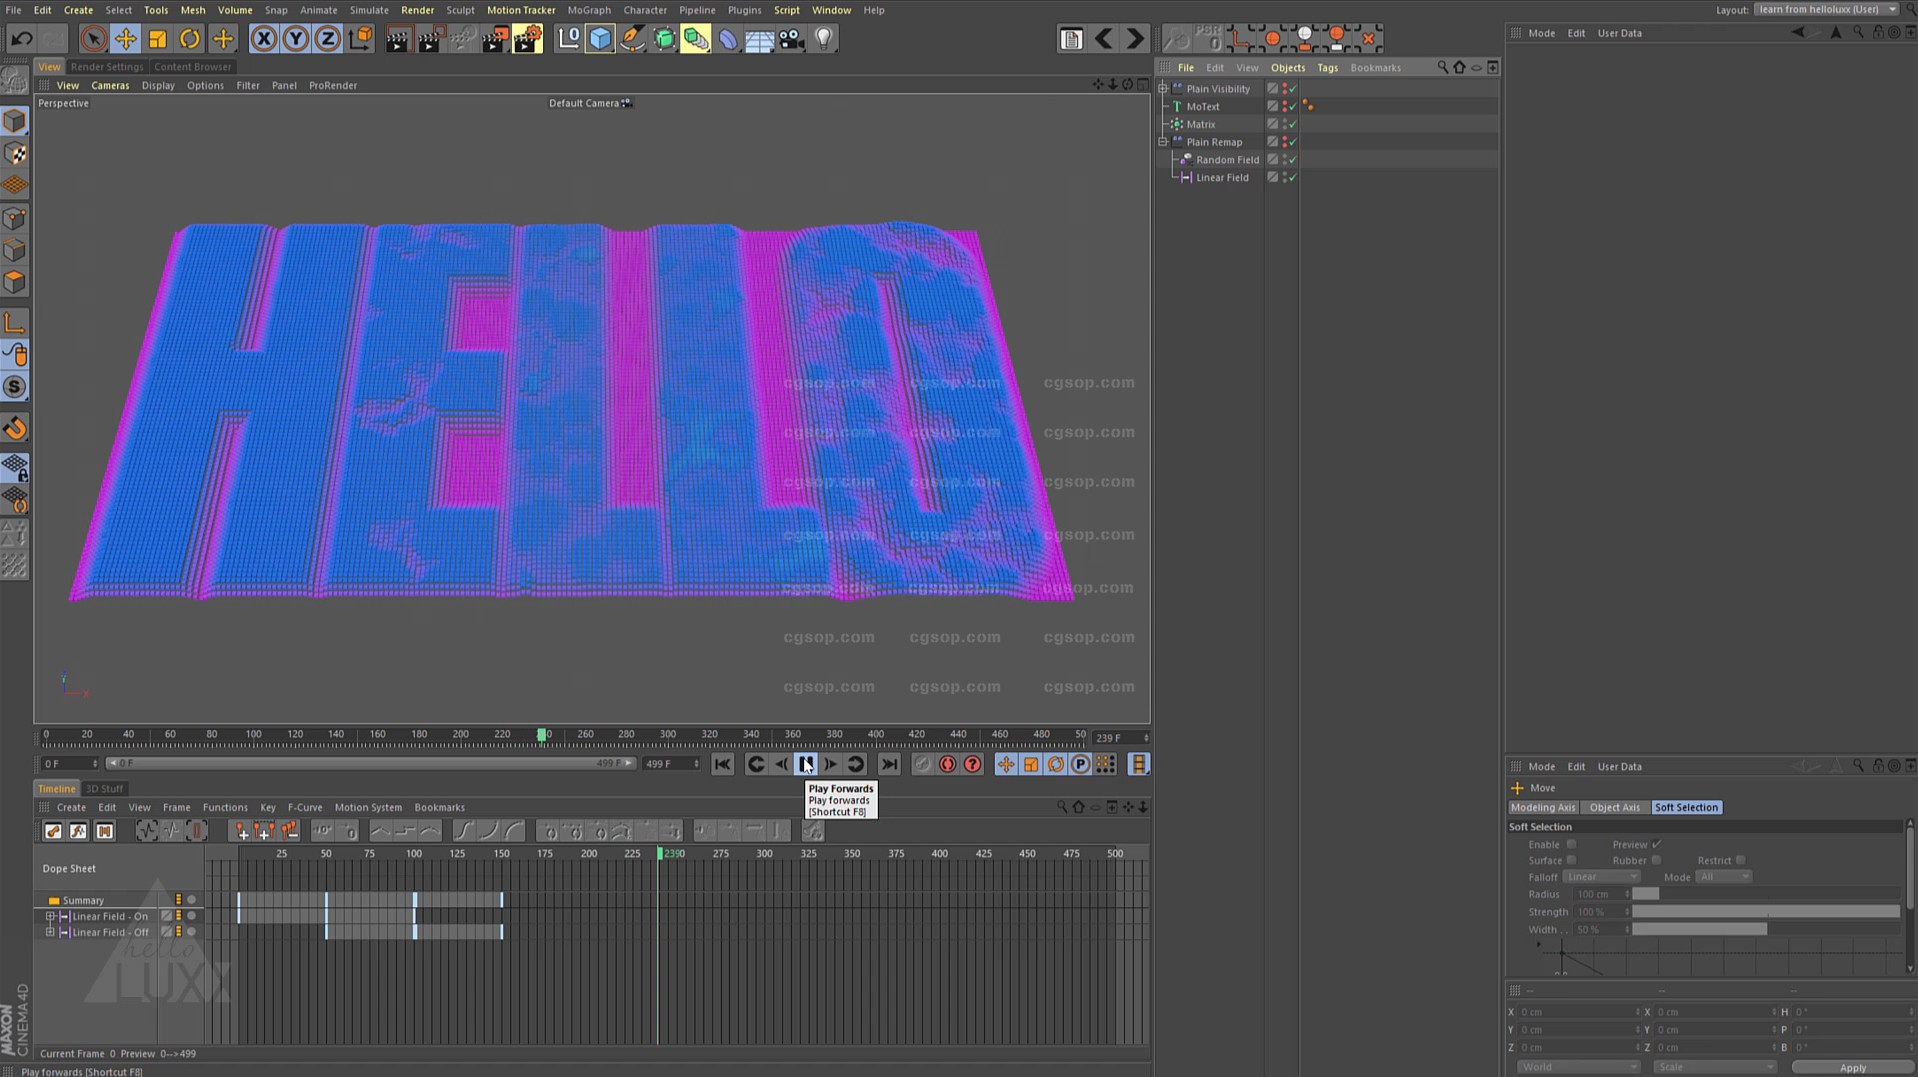The height and width of the screenshot is (1077, 1918).
Task: Collapse the Plain Remap object tree
Action: point(1163,142)
